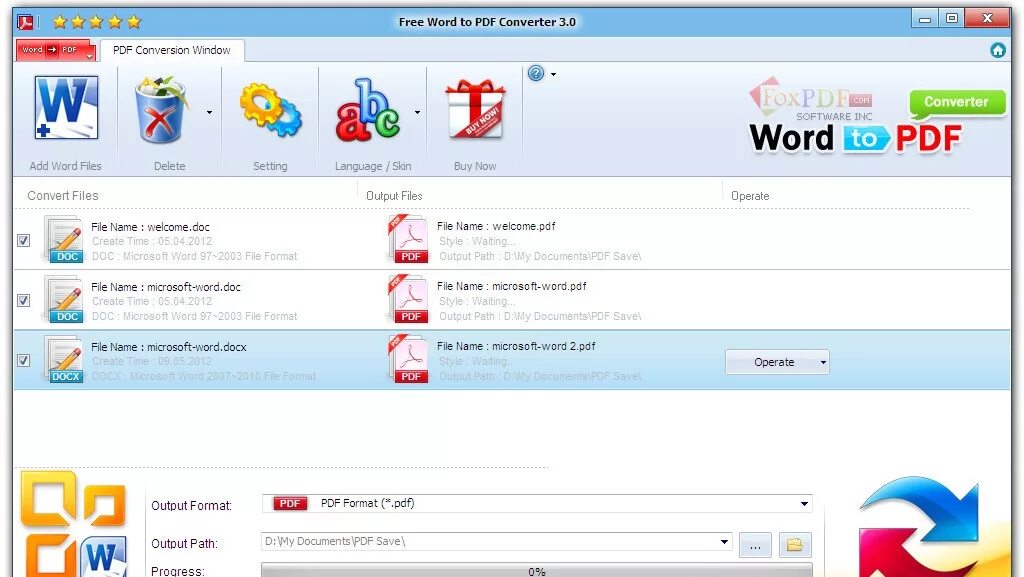
Task: Click the FoxPDF Software Inc logo
Action: click(x=811, y=101)
